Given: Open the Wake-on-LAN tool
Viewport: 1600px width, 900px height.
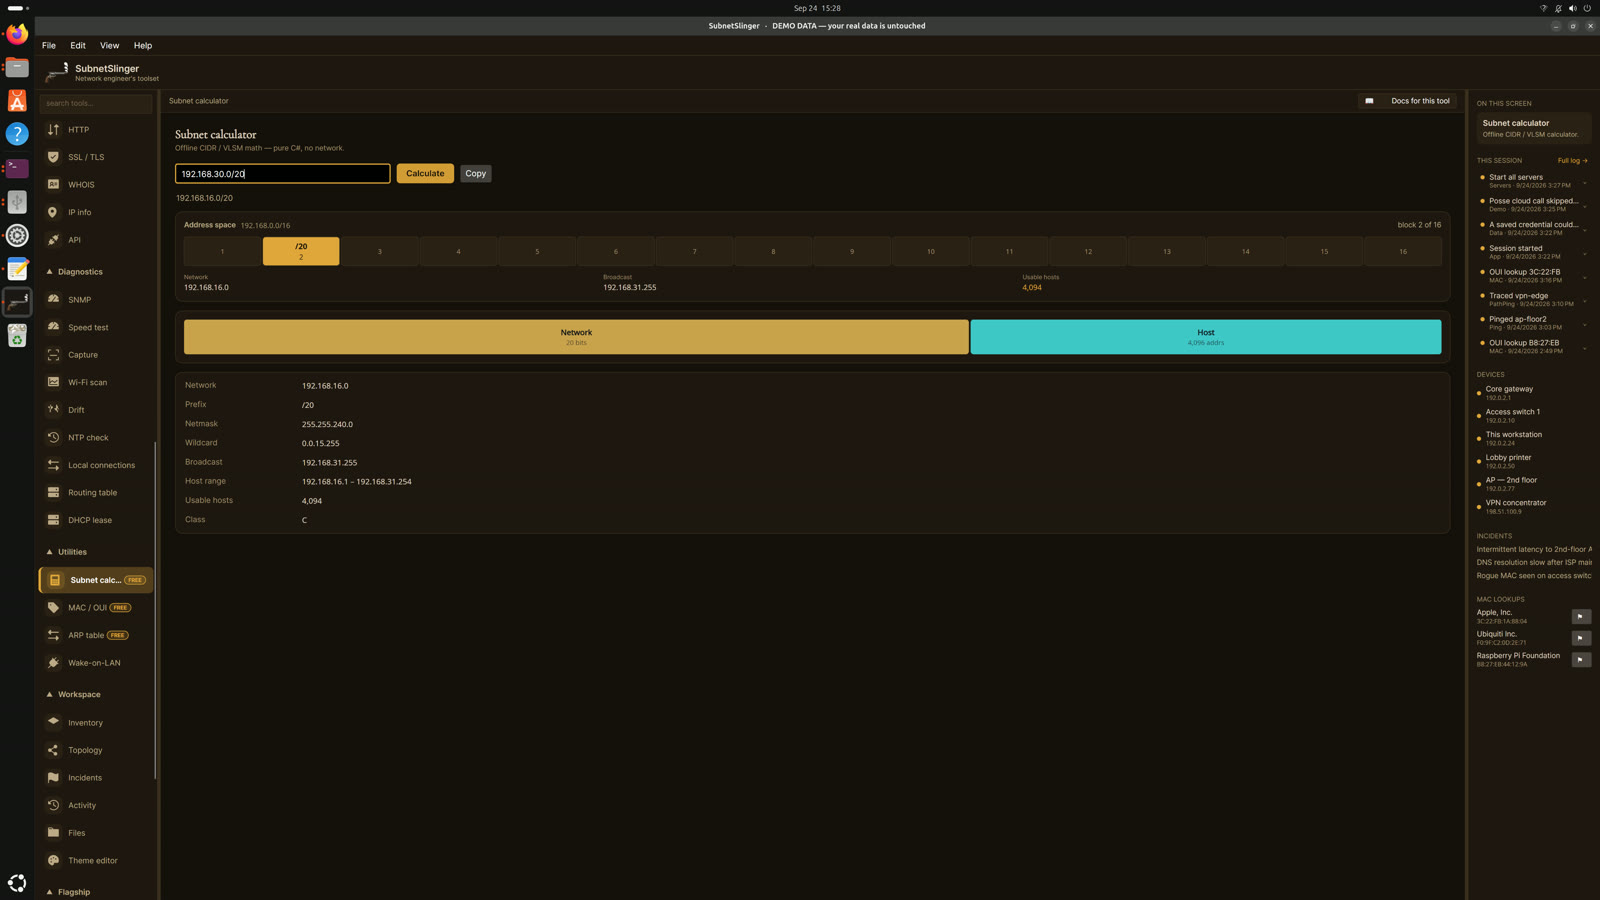Looking at the screenshot, I should (x=96, y=663).
